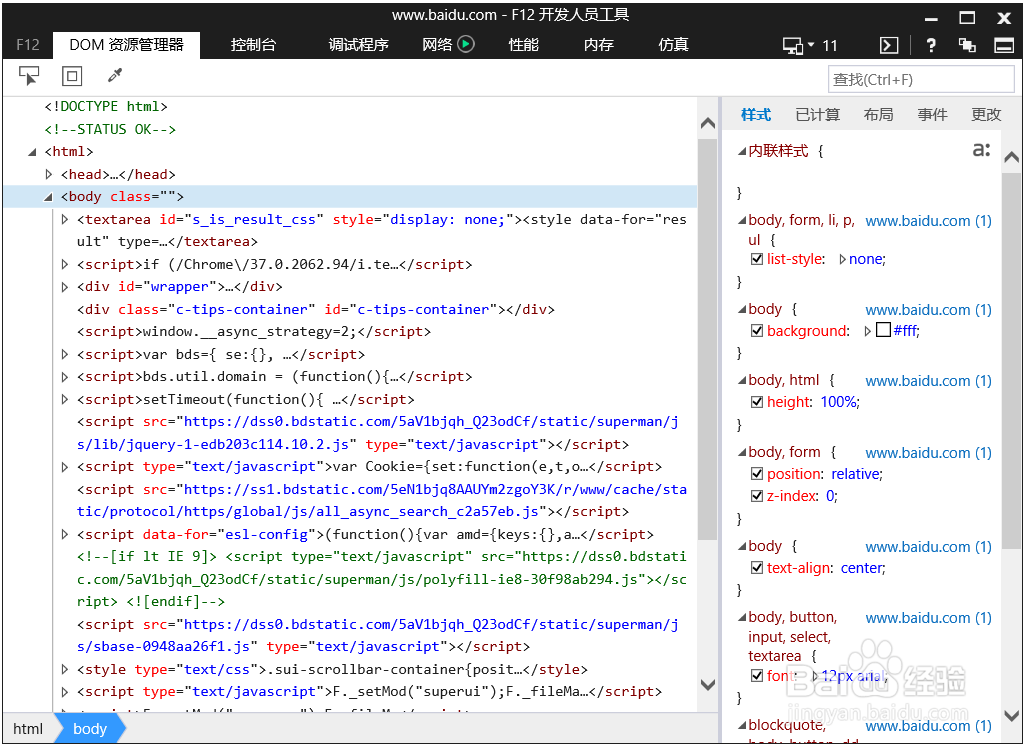Open the 仿真 tab

click(674, 45)
